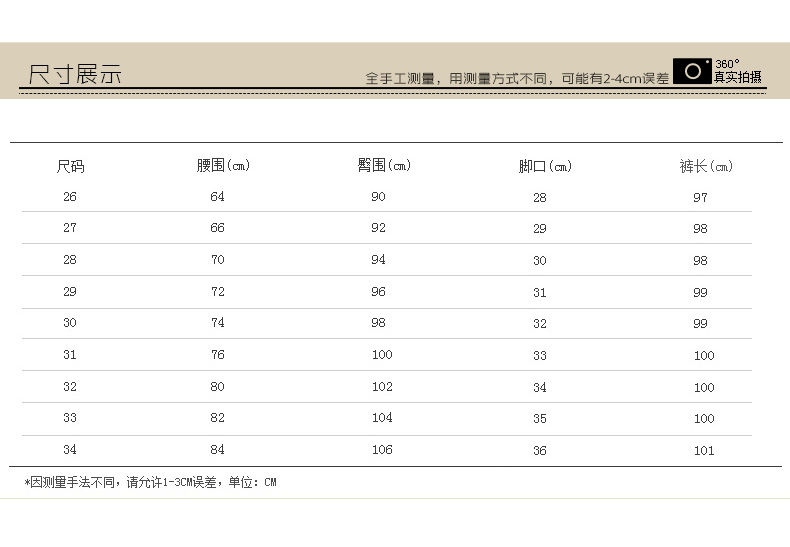
Task: Click hip value 104 in size 33 row
Action: tap(382, 418)
